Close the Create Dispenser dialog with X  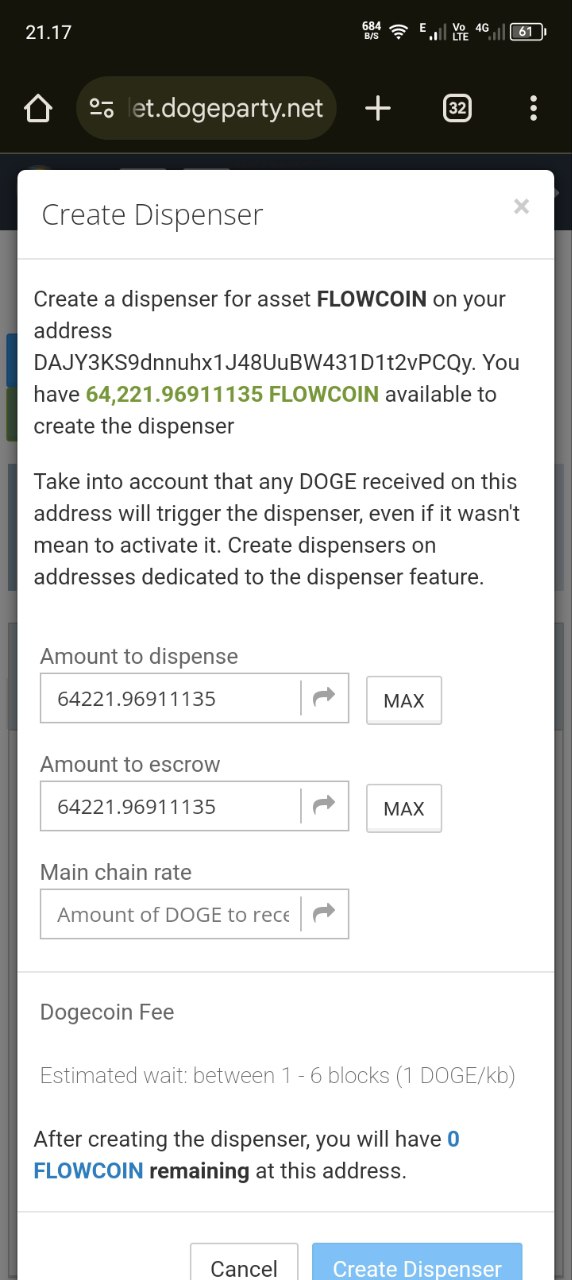click(521, 206)
